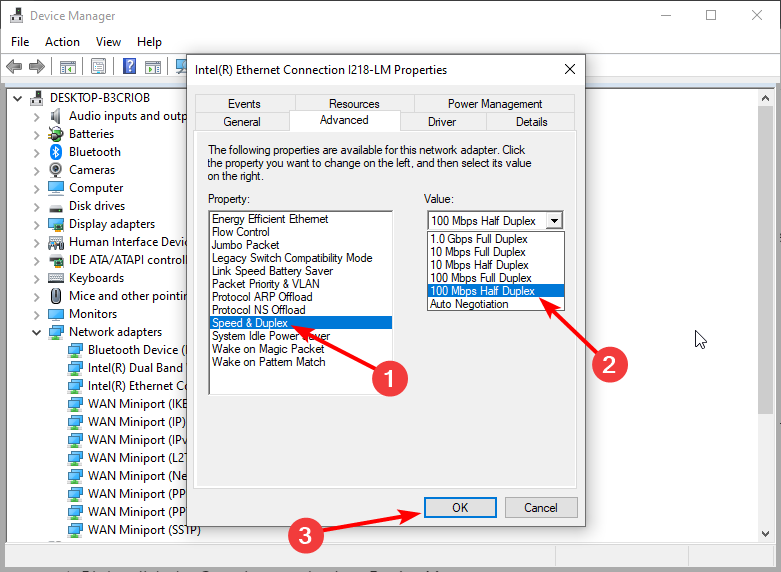The image size is (781, 572).
Task: Click the OK button
Action: [460, 507]
